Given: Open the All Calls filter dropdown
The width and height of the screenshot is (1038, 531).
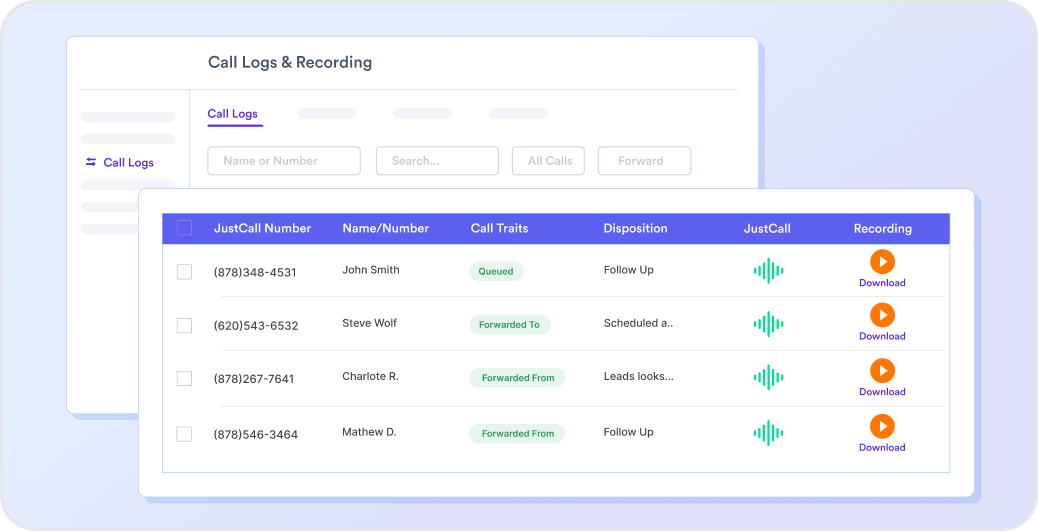Looking at the screenshot, I should (549, 161).
